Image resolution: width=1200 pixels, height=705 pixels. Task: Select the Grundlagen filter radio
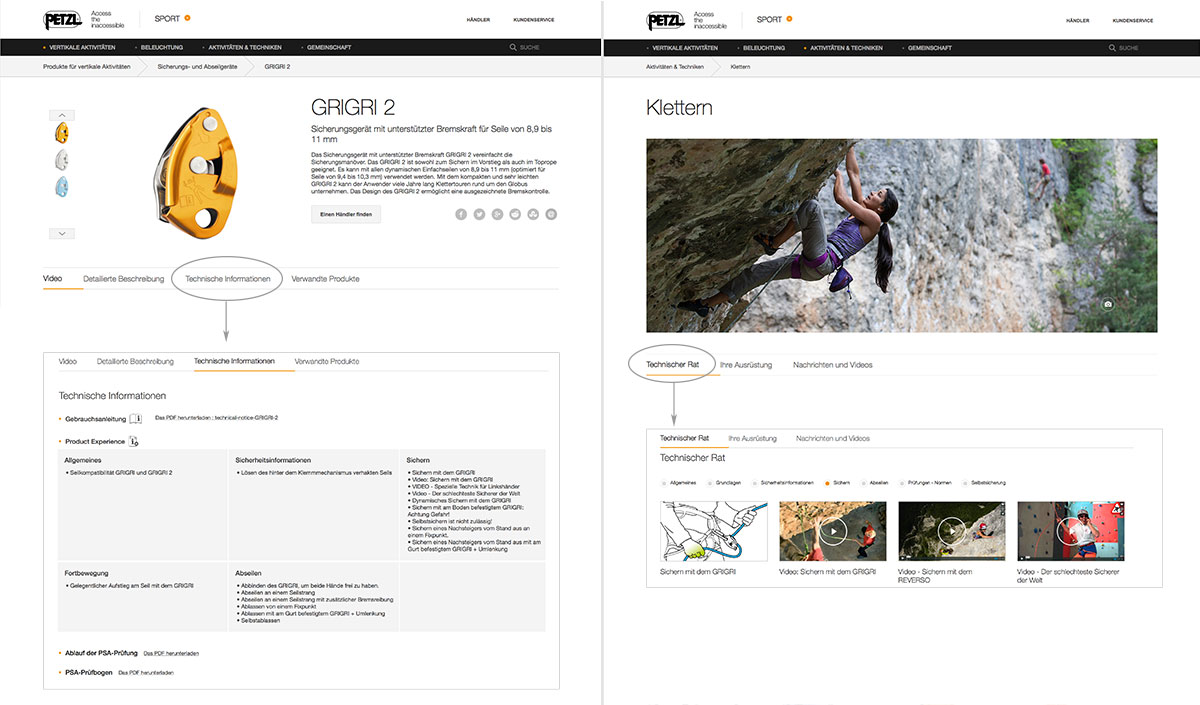point(709,482)
